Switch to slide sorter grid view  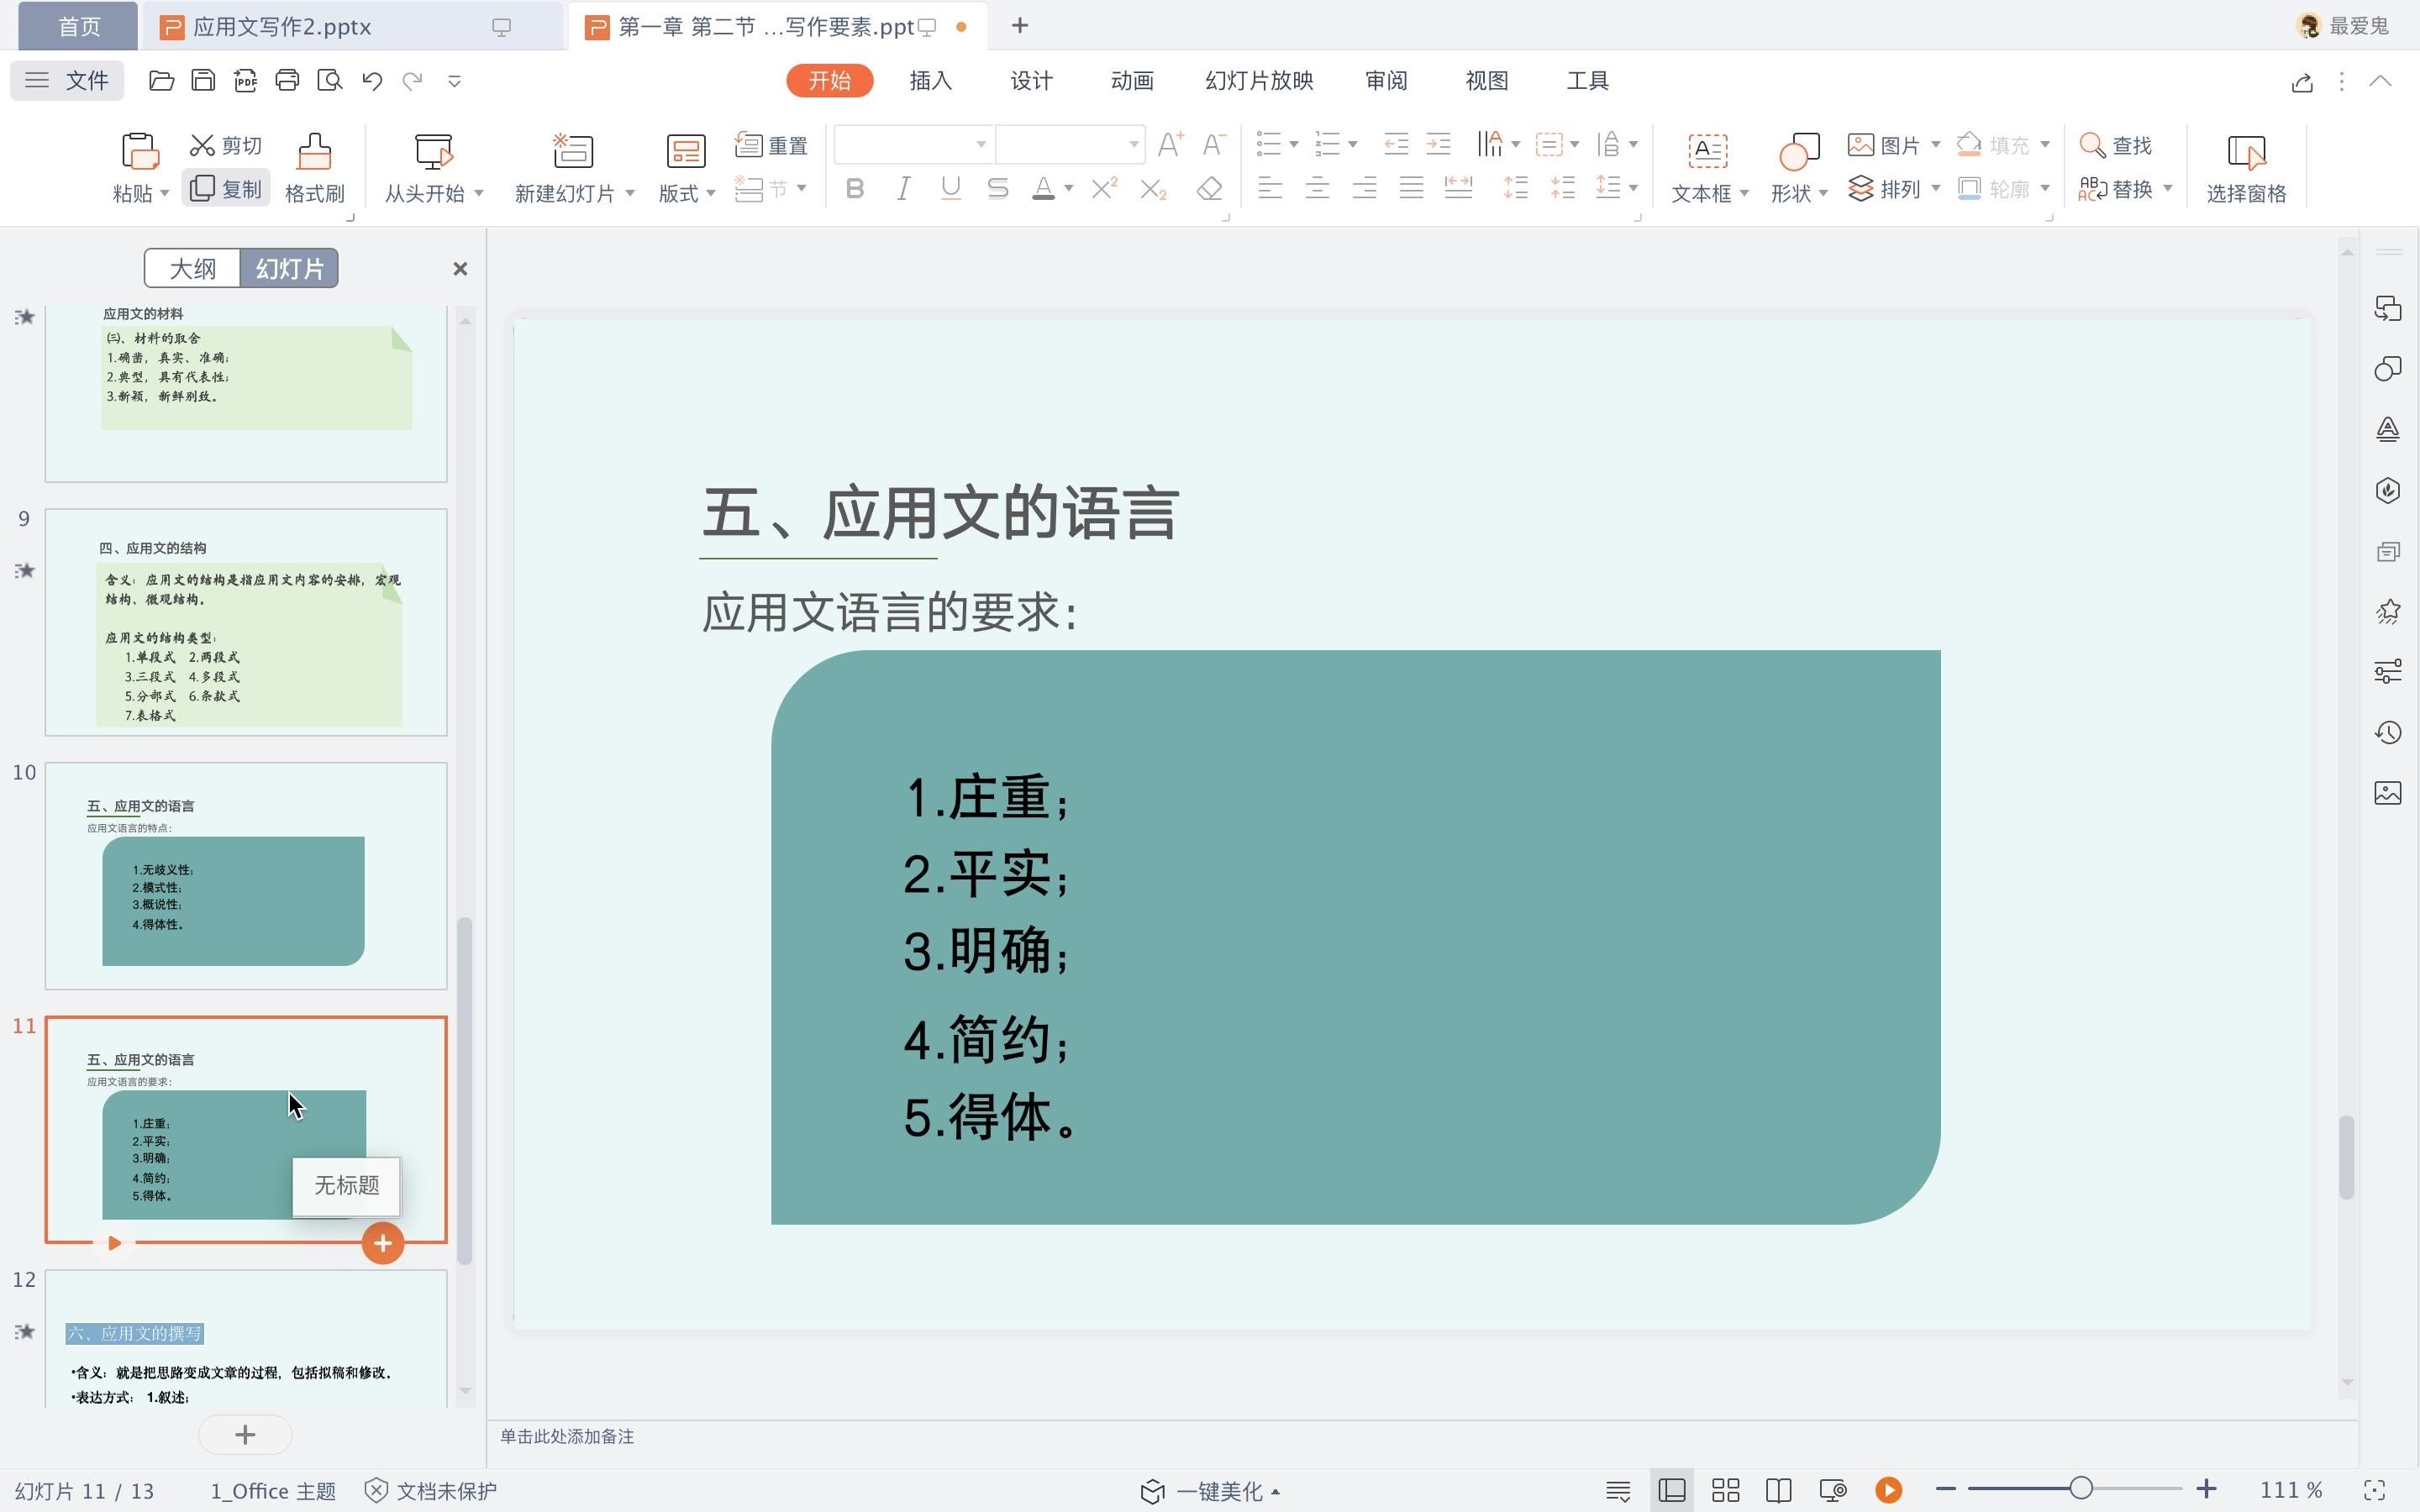(1726, 1490)
